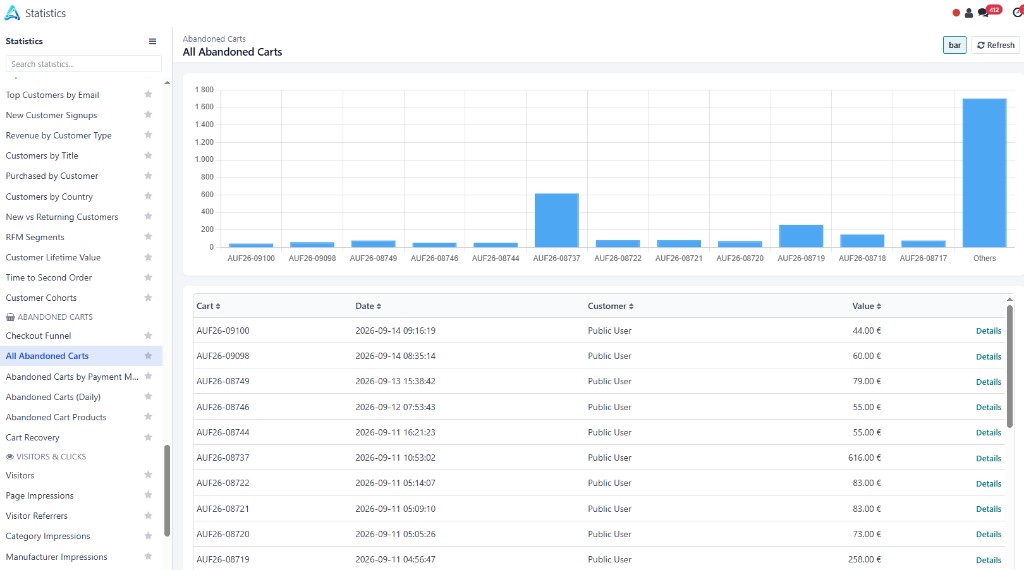Click the scroll-up arrow in sidebar
The image size is (1024, 570).
167,83
